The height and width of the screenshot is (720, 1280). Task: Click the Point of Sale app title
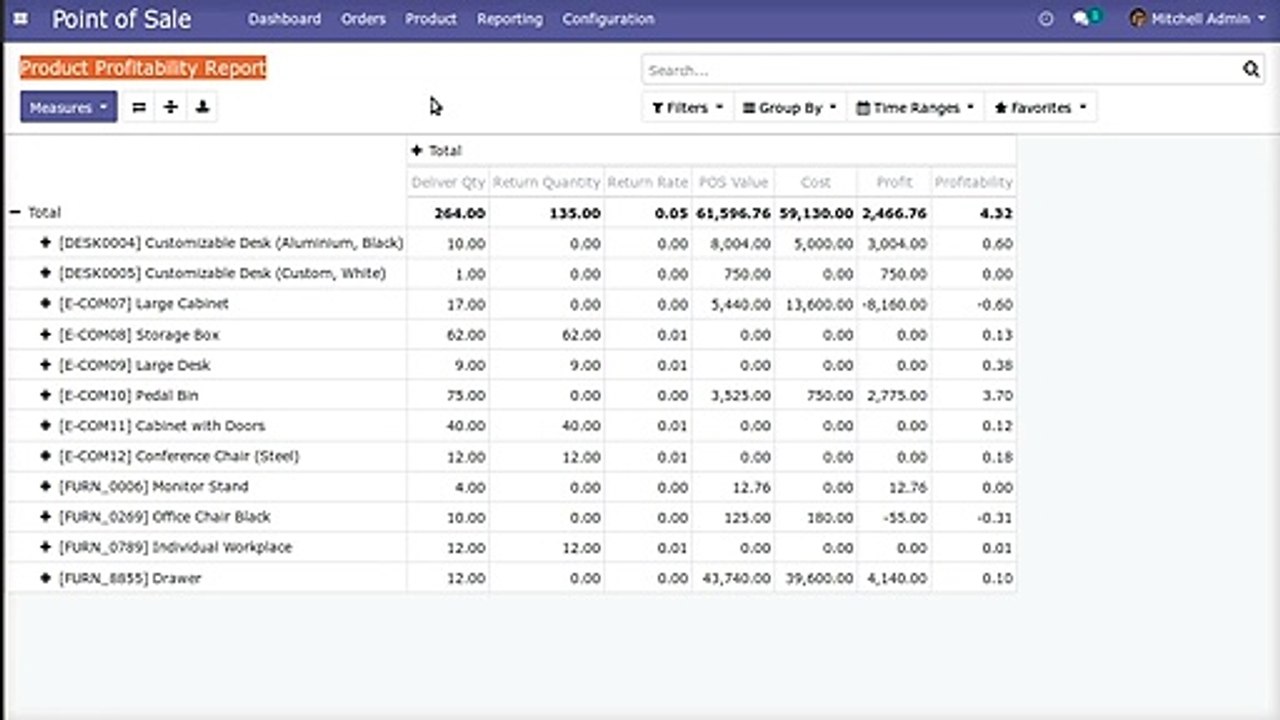[121, 19]
